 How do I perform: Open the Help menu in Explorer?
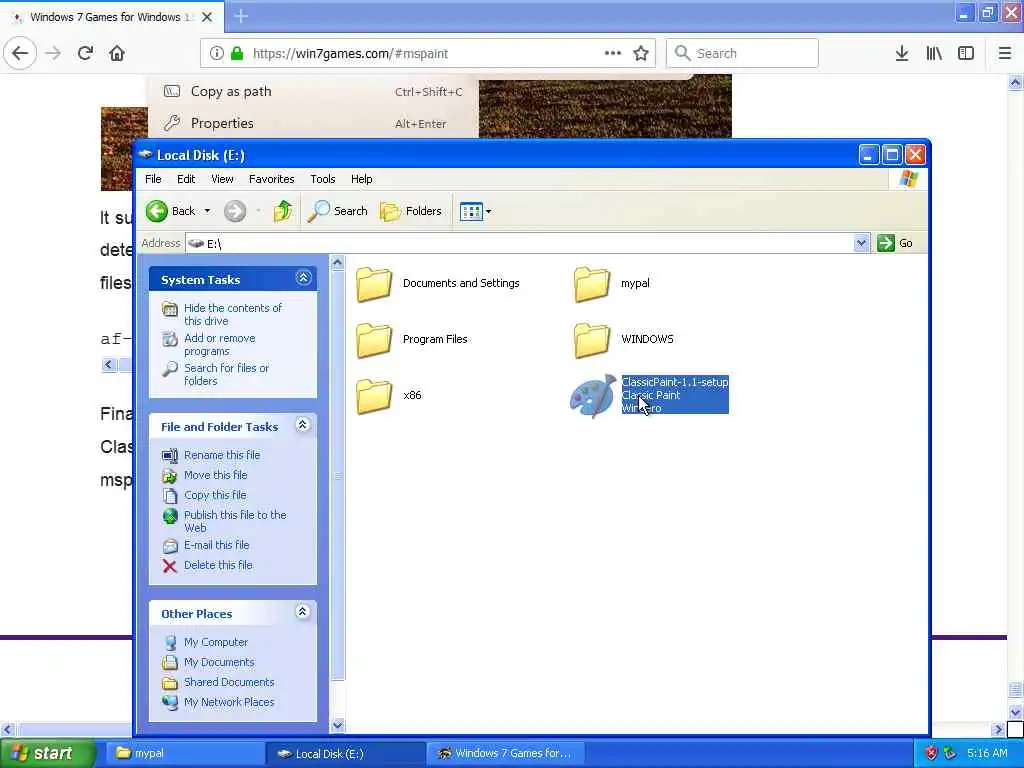tap(361, 179)
